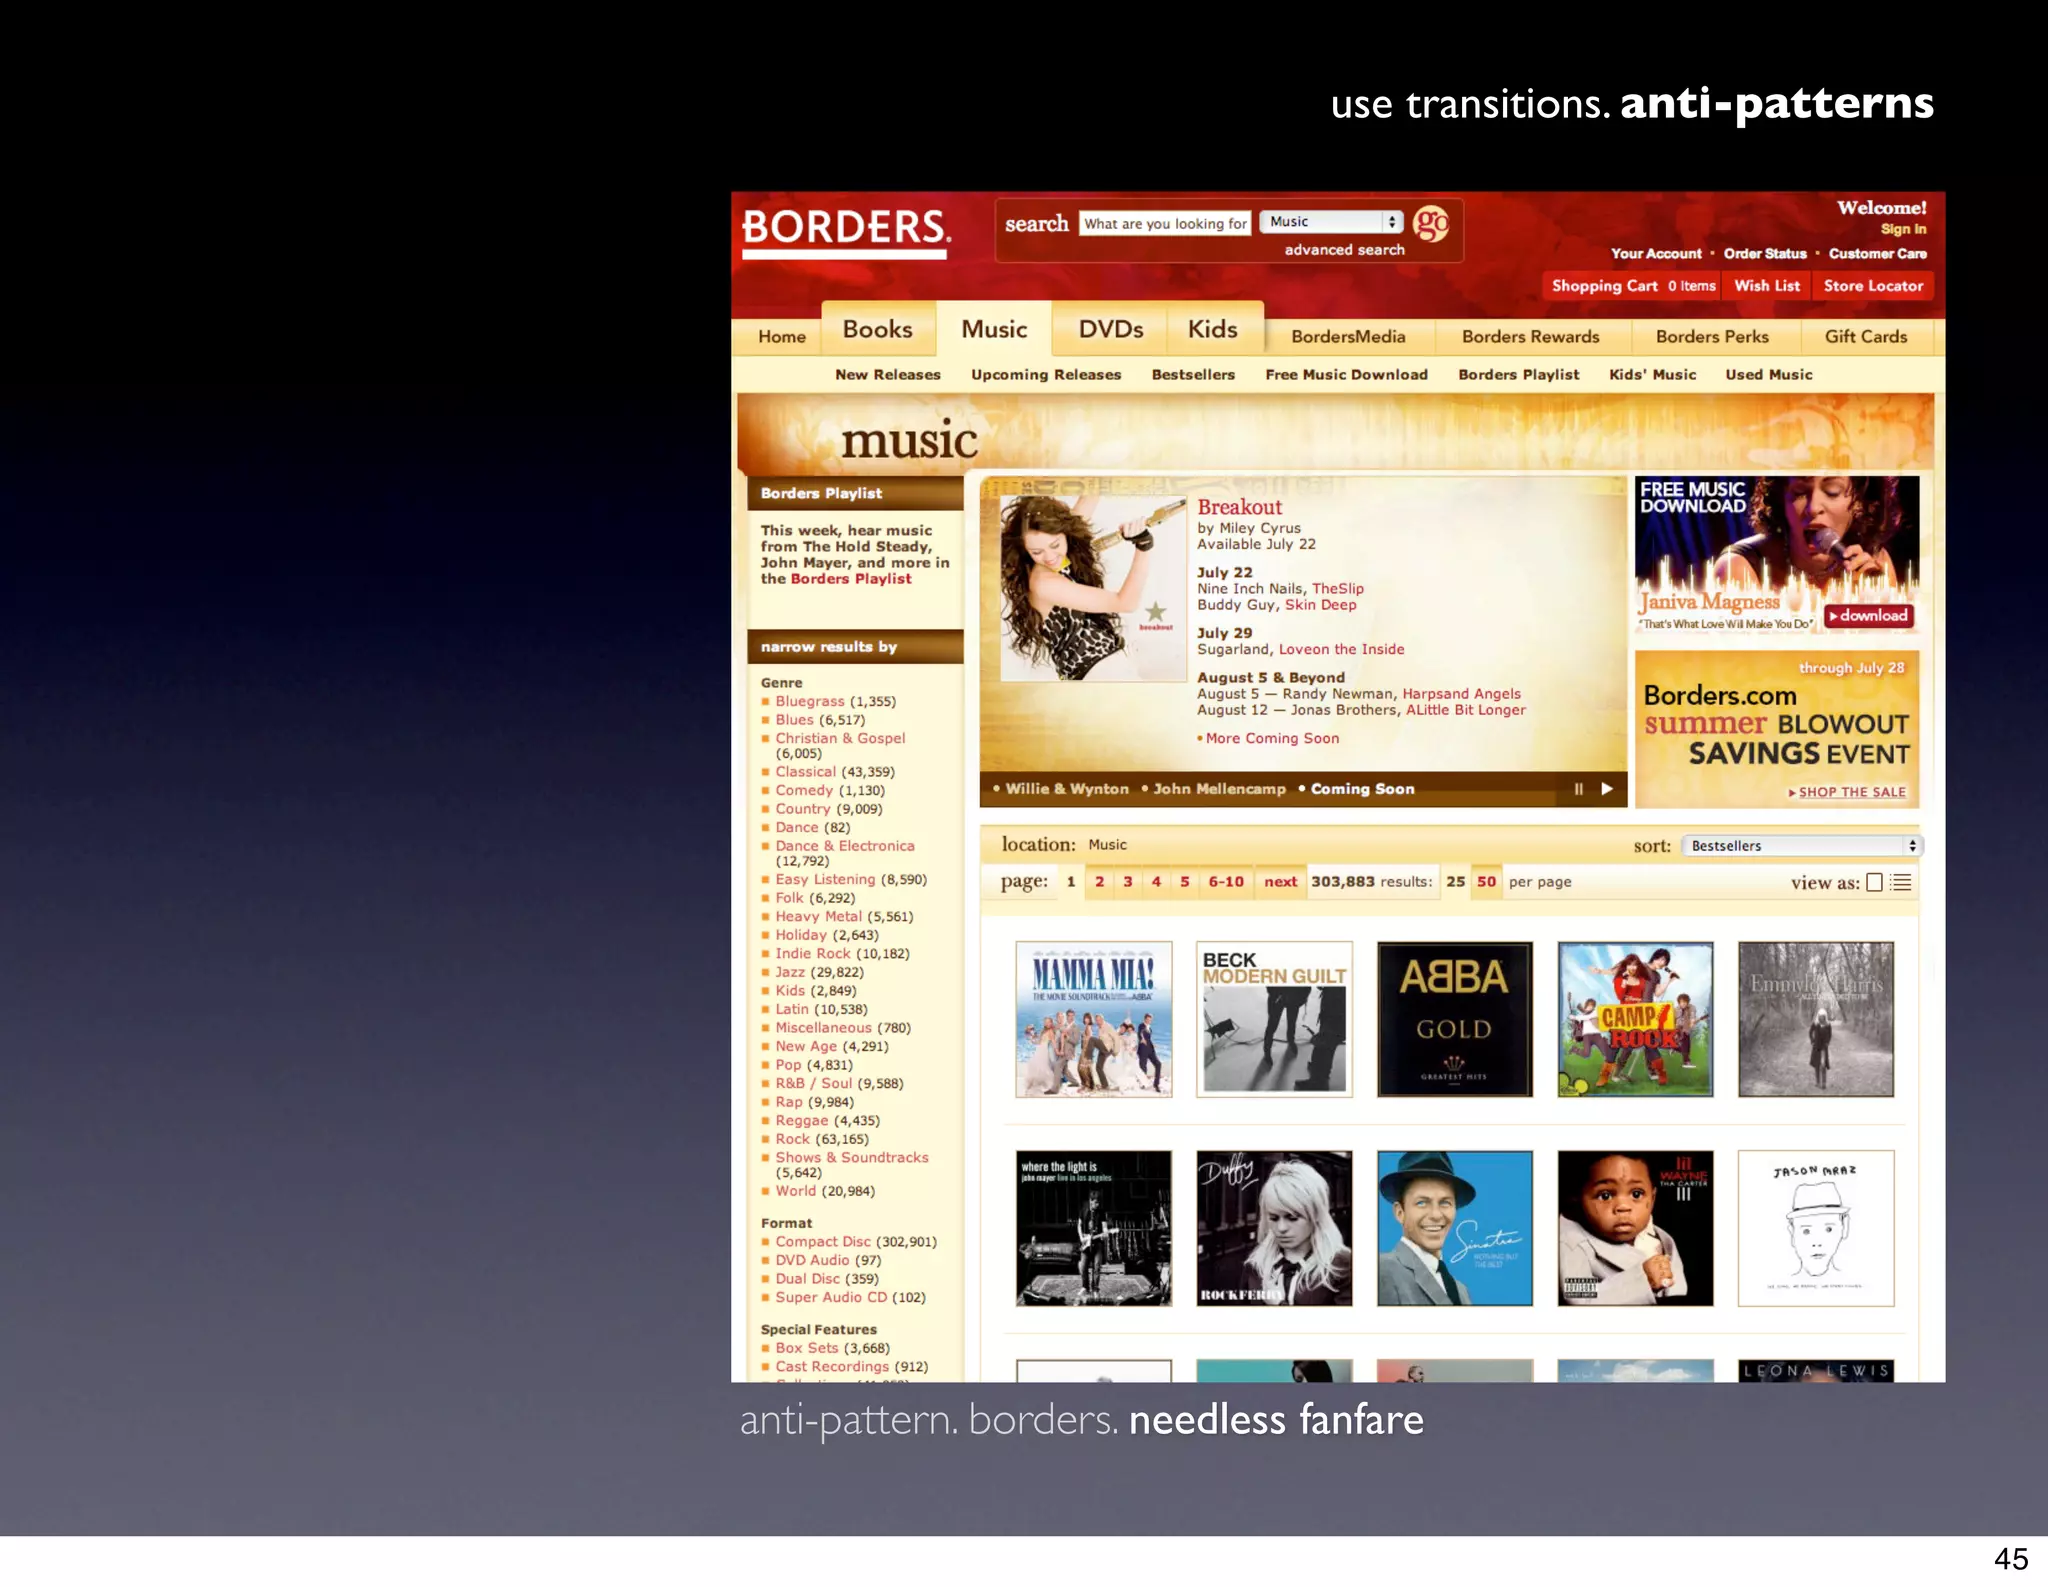Show 50 results per page
Image resolution: width=2048 pixels, height=1587 pixels.
1486,882
